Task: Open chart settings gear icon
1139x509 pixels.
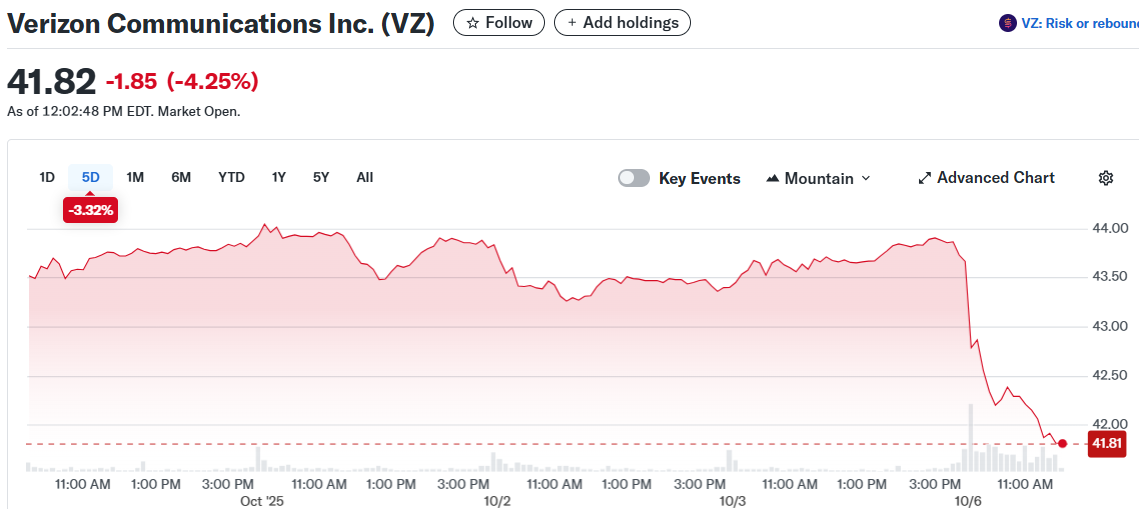Action: [1105, 178]
